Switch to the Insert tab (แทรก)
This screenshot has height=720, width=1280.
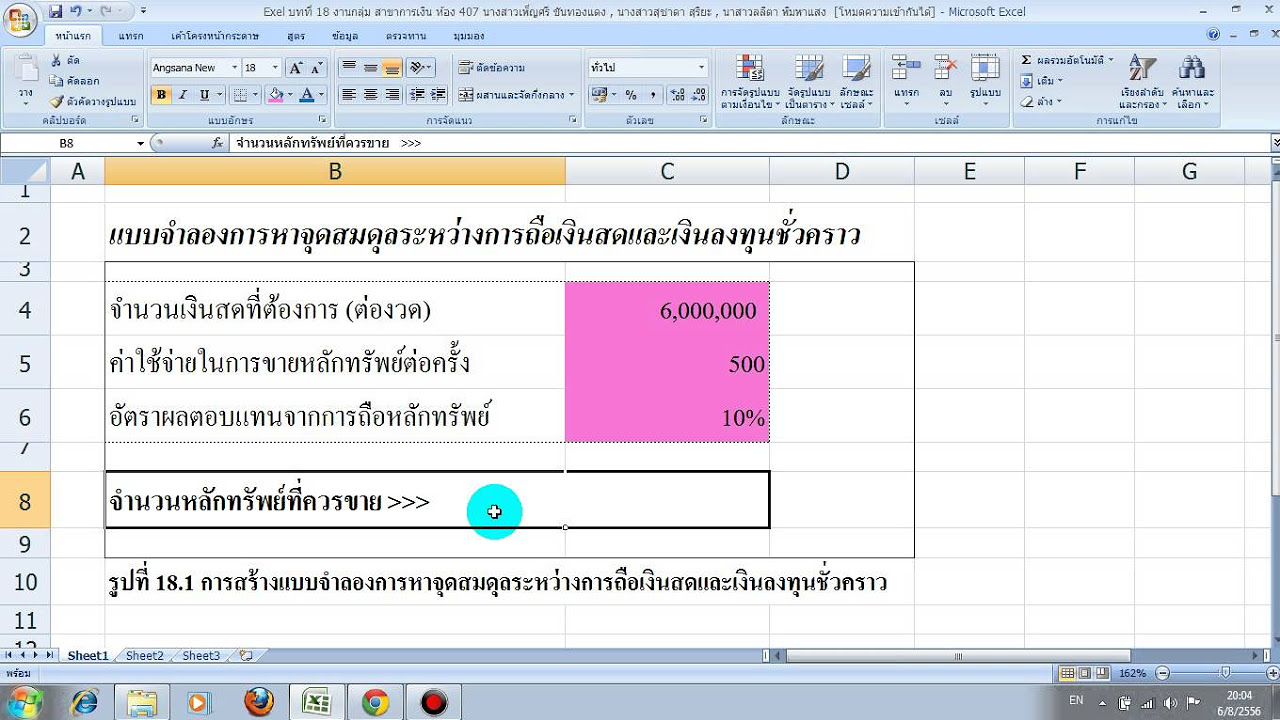(130, 35)
